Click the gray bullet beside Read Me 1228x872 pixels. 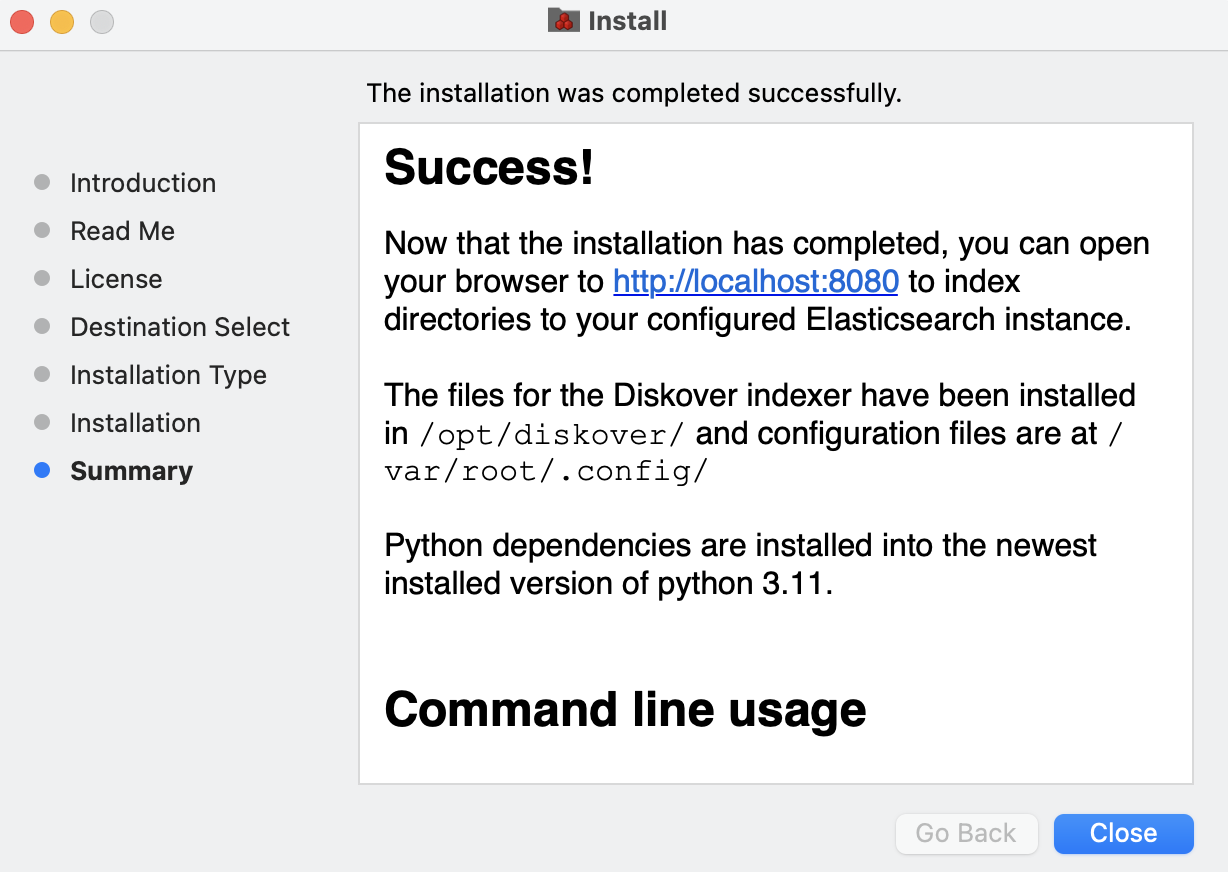42,231
